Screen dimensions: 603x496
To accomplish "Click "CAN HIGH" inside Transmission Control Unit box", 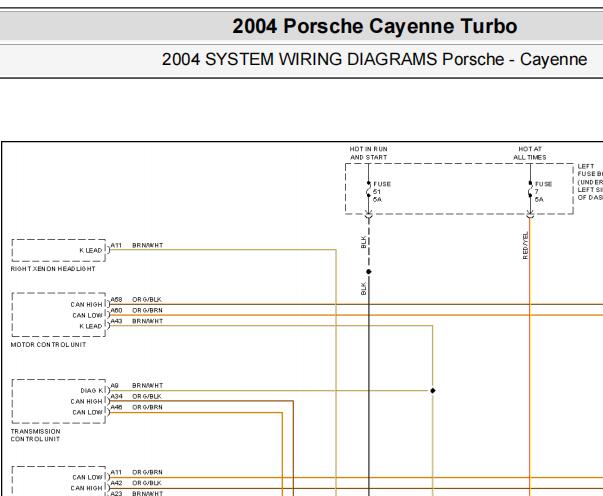I will point(87,401).
